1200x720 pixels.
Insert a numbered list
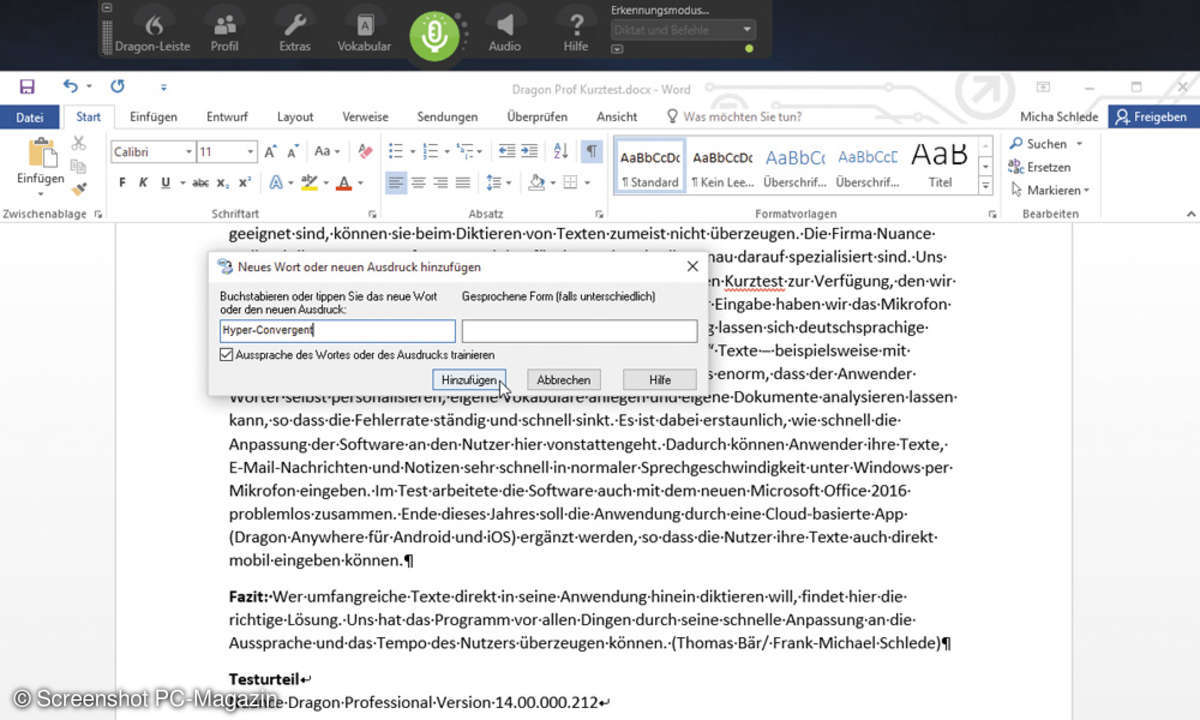click(x=431, y=152)
